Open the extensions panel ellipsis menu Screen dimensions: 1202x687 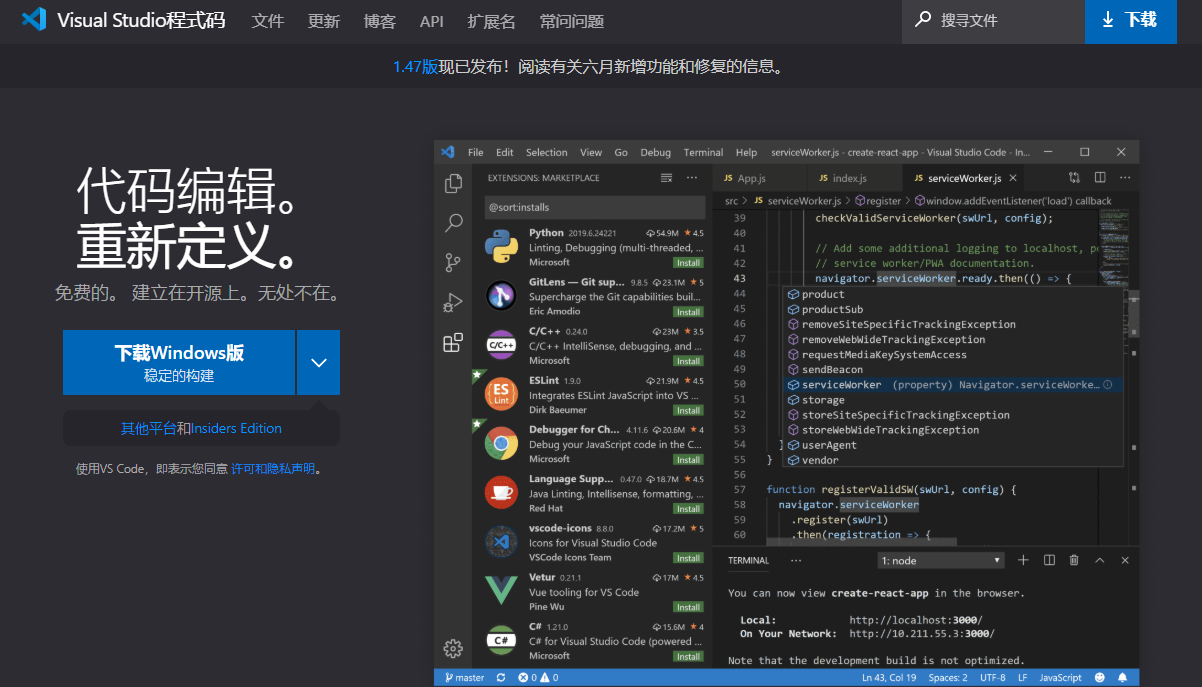click(x=692, y=178)
